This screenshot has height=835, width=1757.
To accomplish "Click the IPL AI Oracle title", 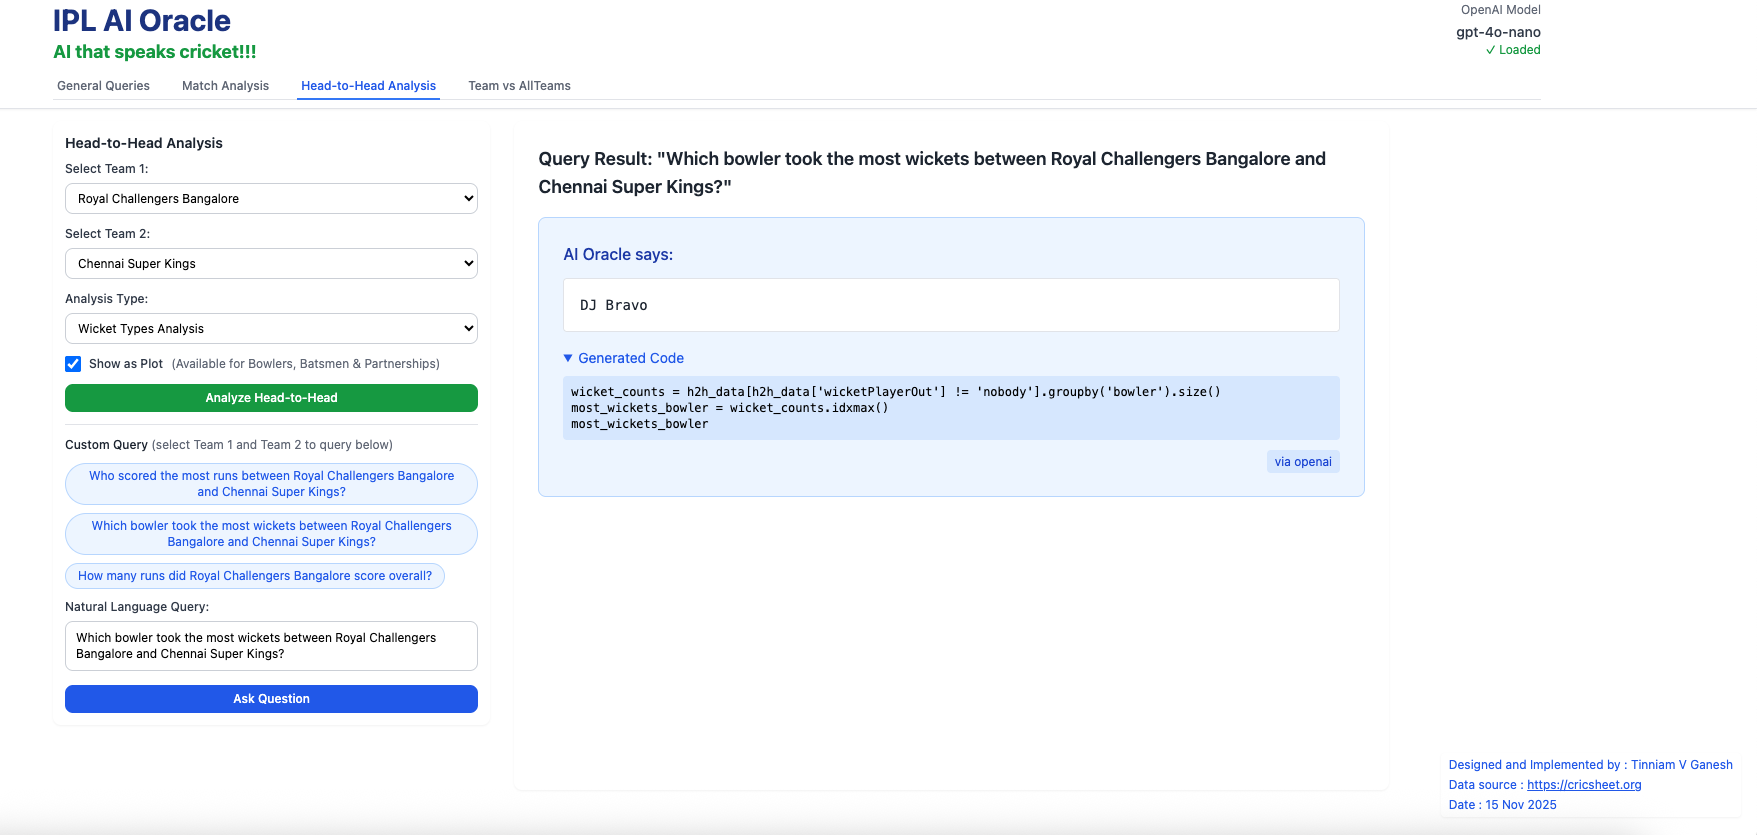I will click(142, 21).
